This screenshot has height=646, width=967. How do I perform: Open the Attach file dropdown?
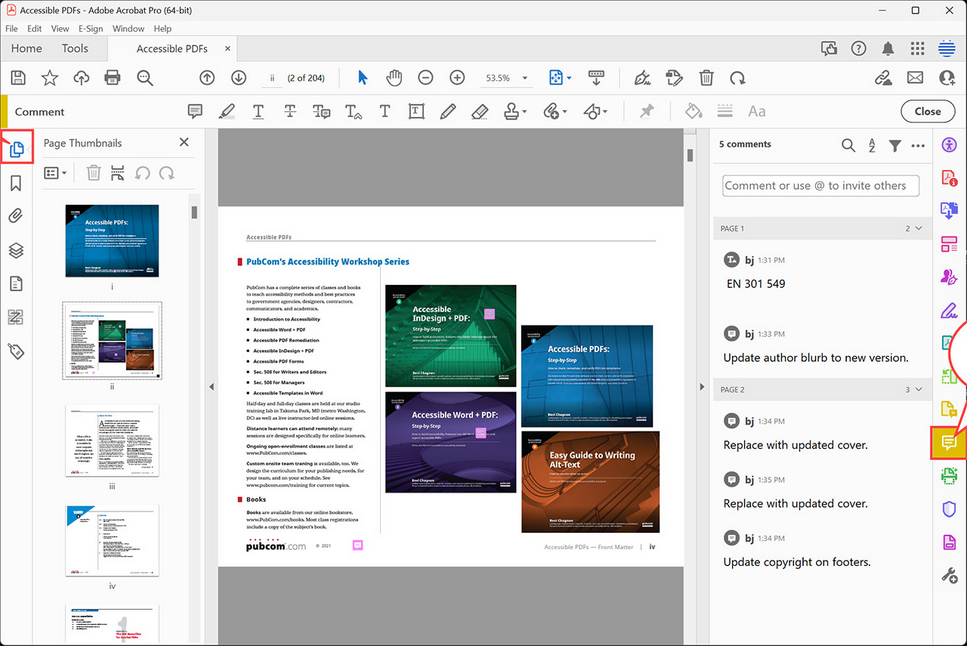(x=554, y=111)
